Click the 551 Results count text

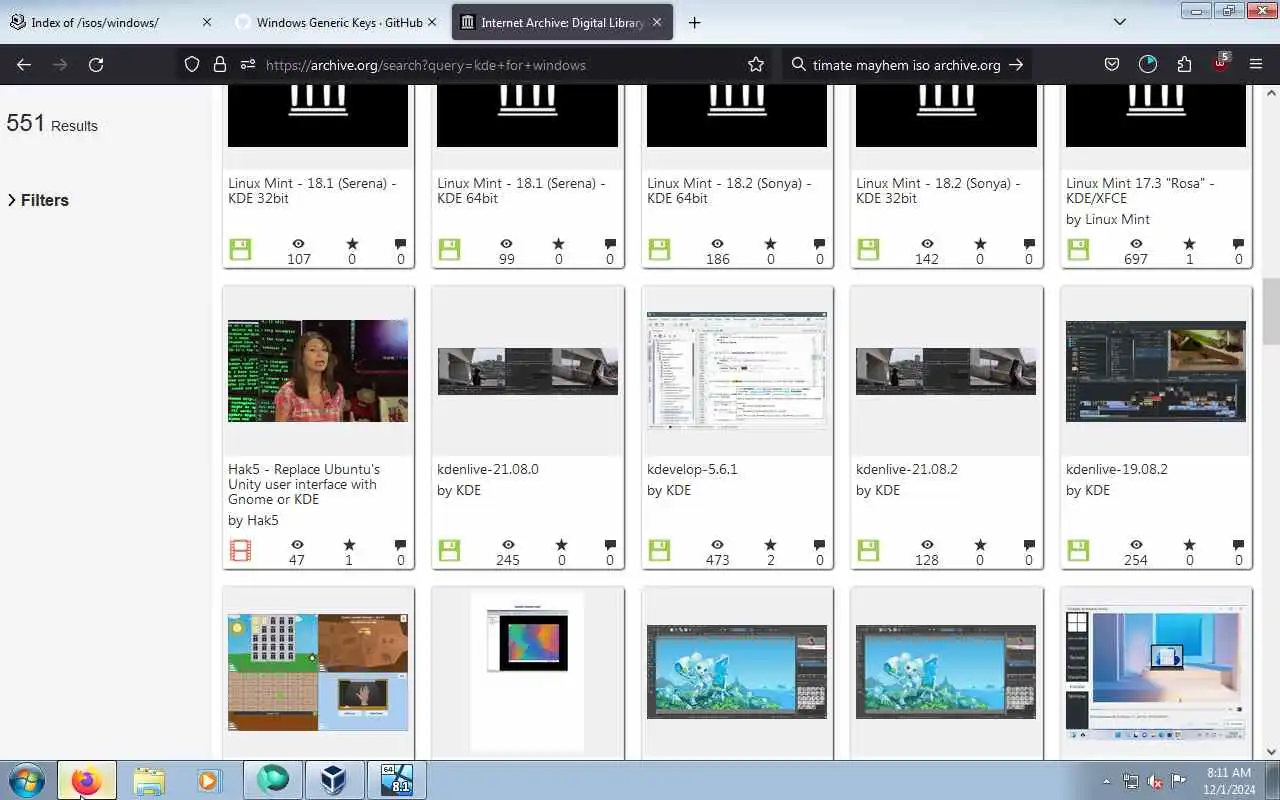coord(52,124)
